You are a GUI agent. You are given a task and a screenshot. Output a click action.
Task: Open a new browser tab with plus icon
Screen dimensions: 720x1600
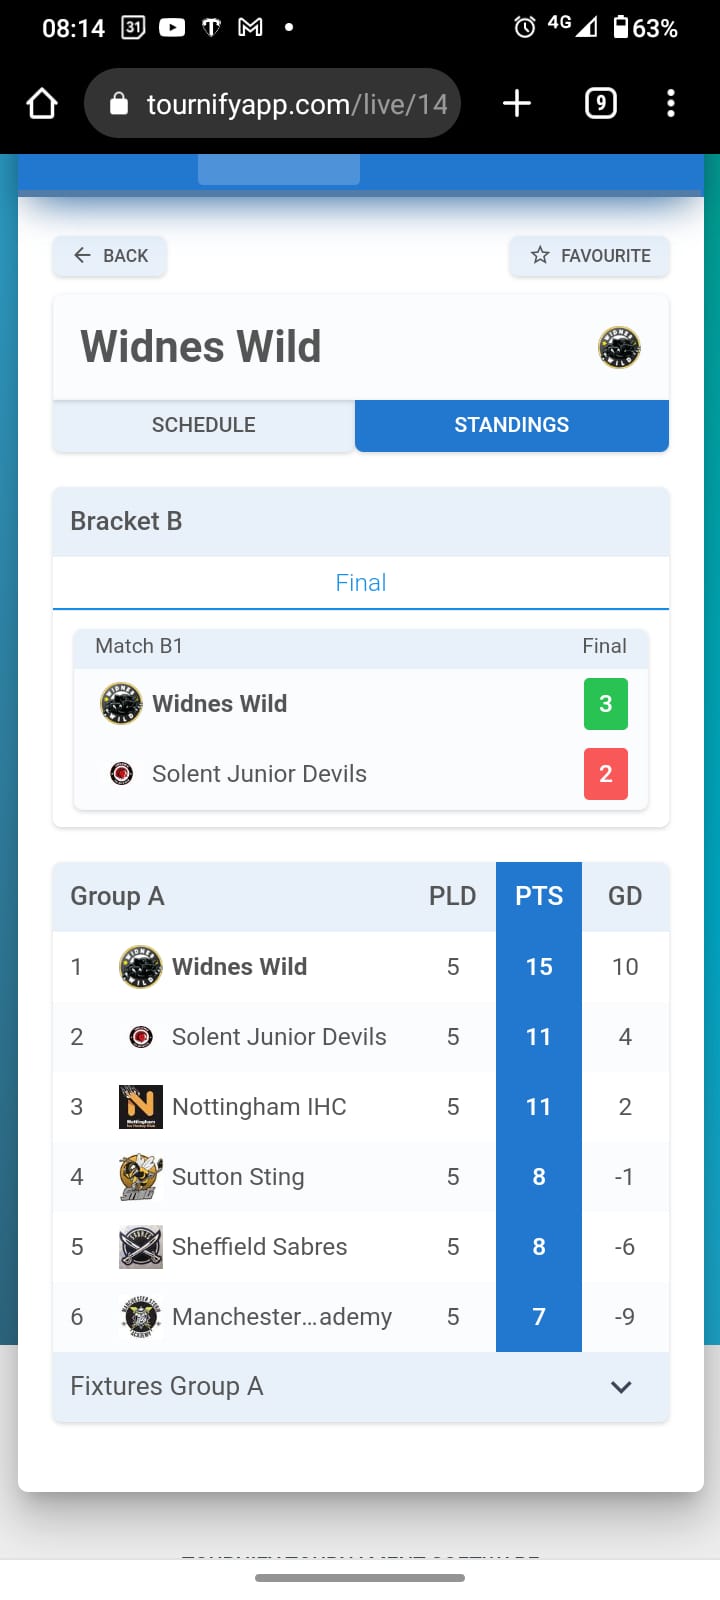[517, 103]
